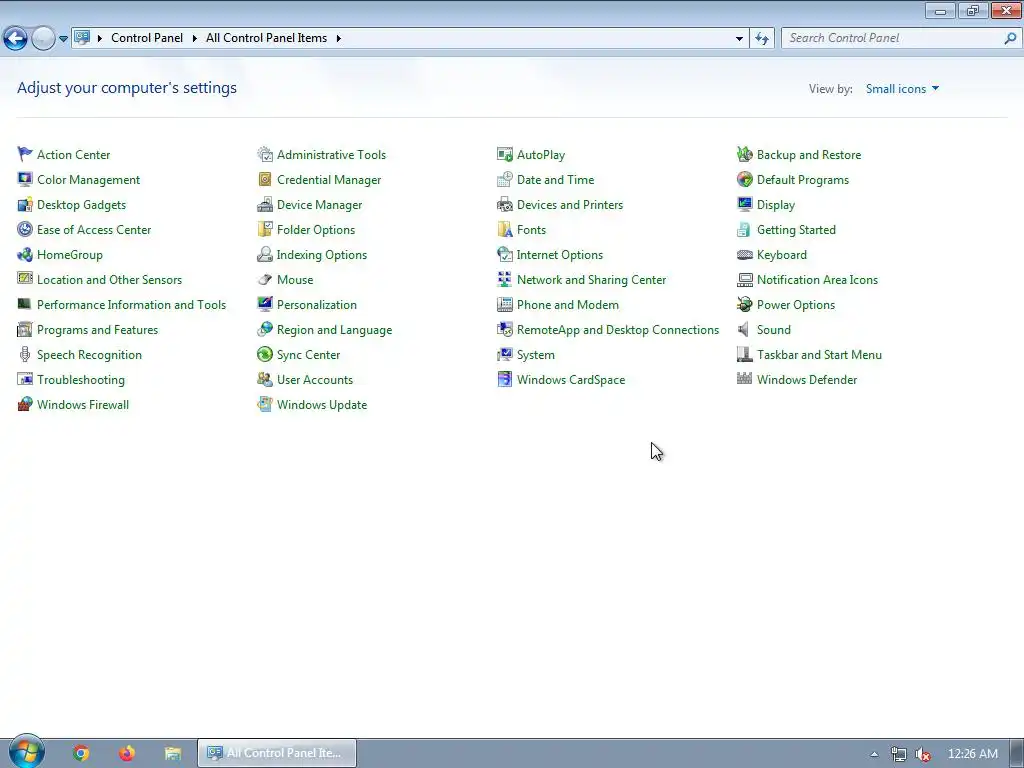Screen dimensions: 1024x768
Task: Open the System item
Action: tap(536, 355)
